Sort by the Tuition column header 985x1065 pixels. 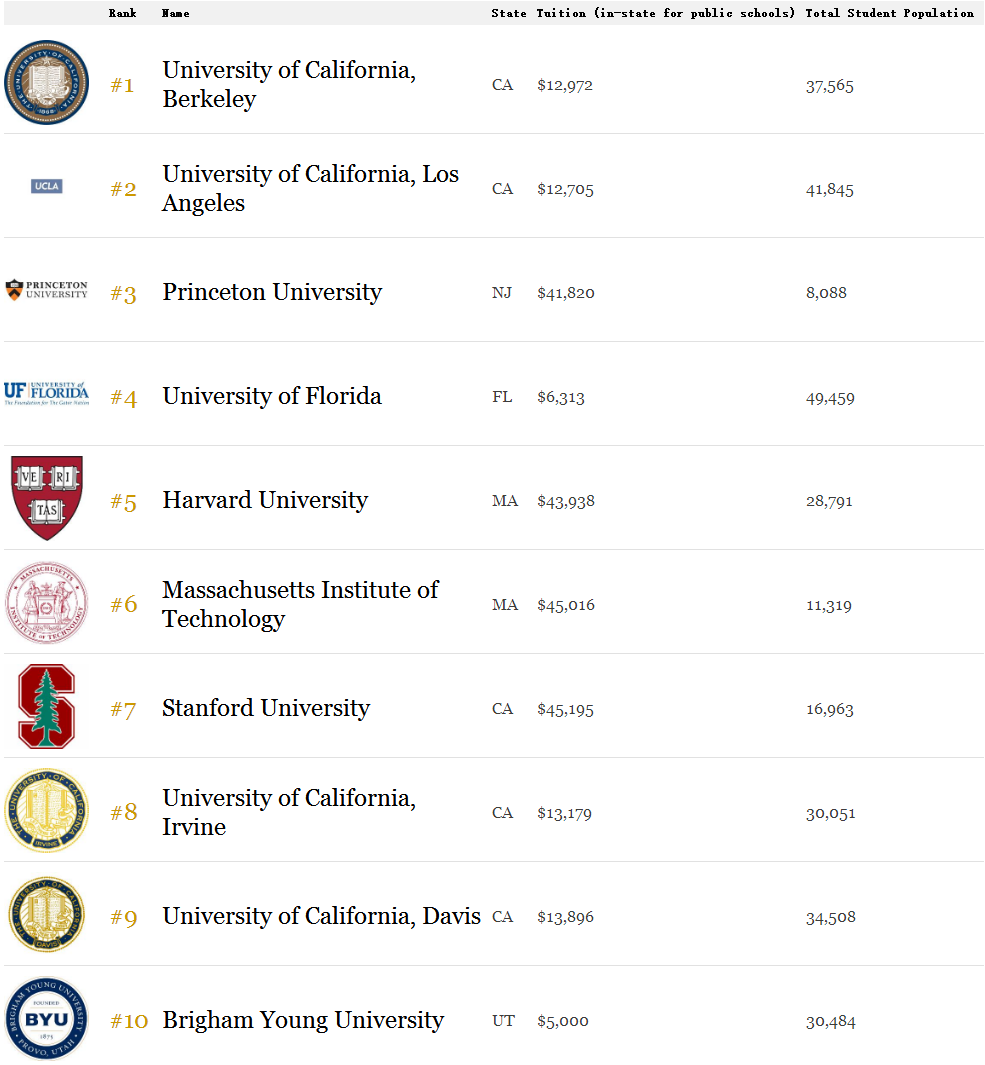click(x=665, y=13)
